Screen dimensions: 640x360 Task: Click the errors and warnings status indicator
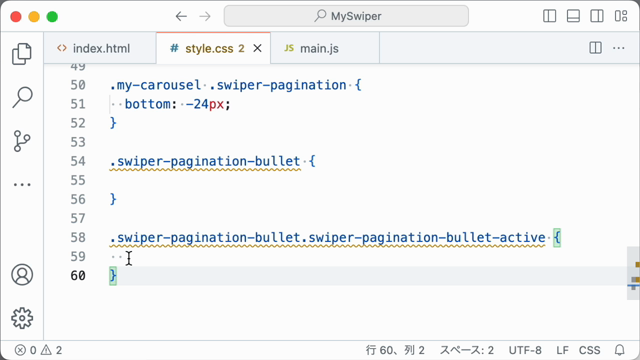point(38,350)
